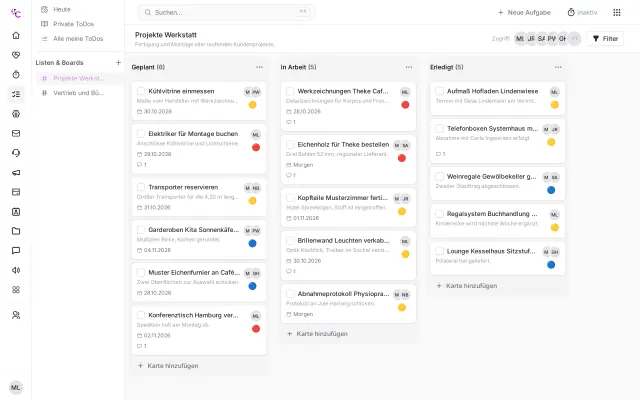This screenshot has height=400, width=640.
Task: Open In Arbeit column options menu
Action: (x=409, y=67)
